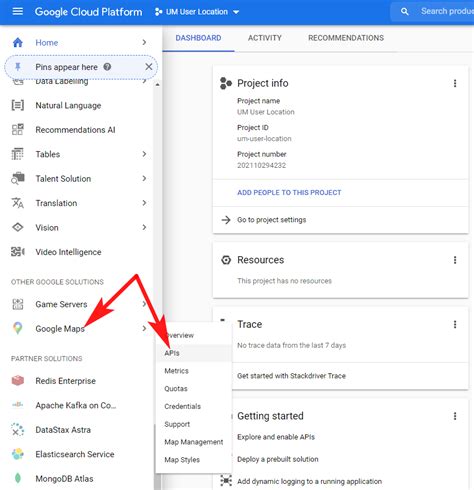
Task: Click the MongoDB Atlas leaf icon
Action: (18, 478)
